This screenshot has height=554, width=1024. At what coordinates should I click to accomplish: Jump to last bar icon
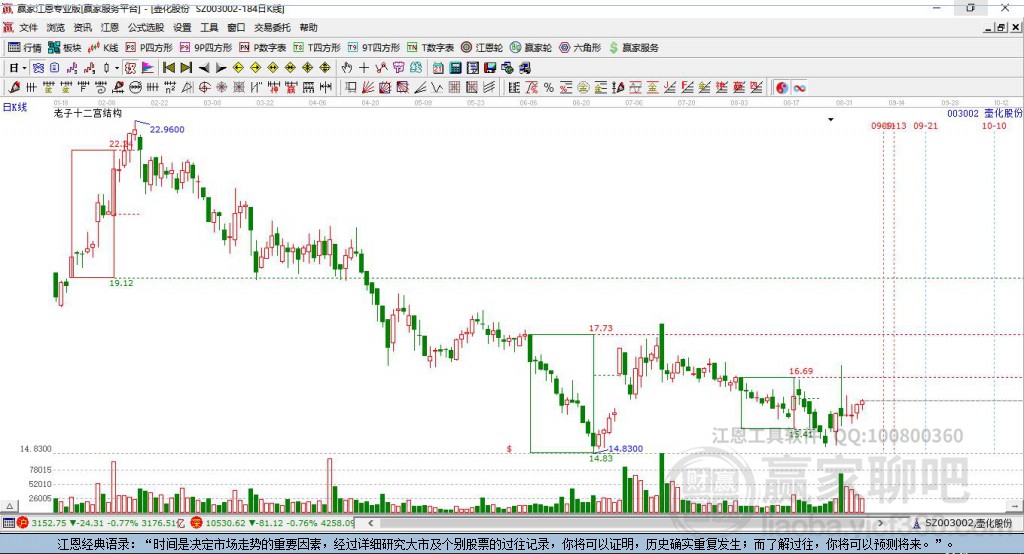(186, 68)
